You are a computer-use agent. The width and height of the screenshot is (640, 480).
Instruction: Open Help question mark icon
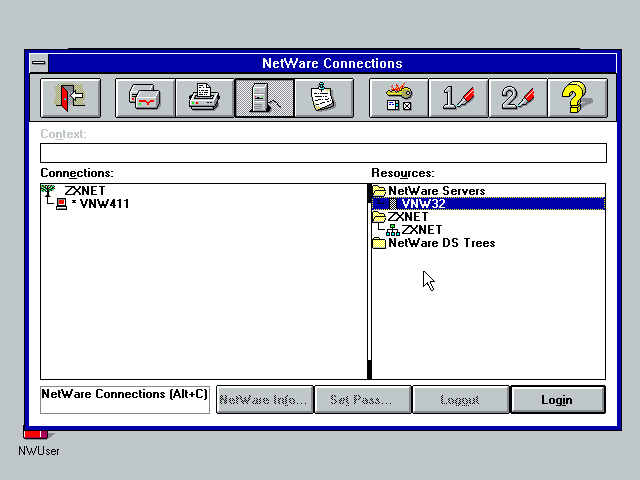coord(577,98)
